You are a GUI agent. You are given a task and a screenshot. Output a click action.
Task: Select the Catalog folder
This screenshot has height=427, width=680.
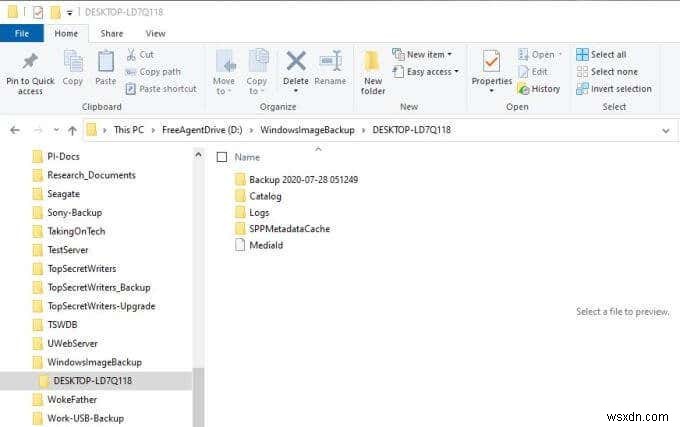point(258,196)
